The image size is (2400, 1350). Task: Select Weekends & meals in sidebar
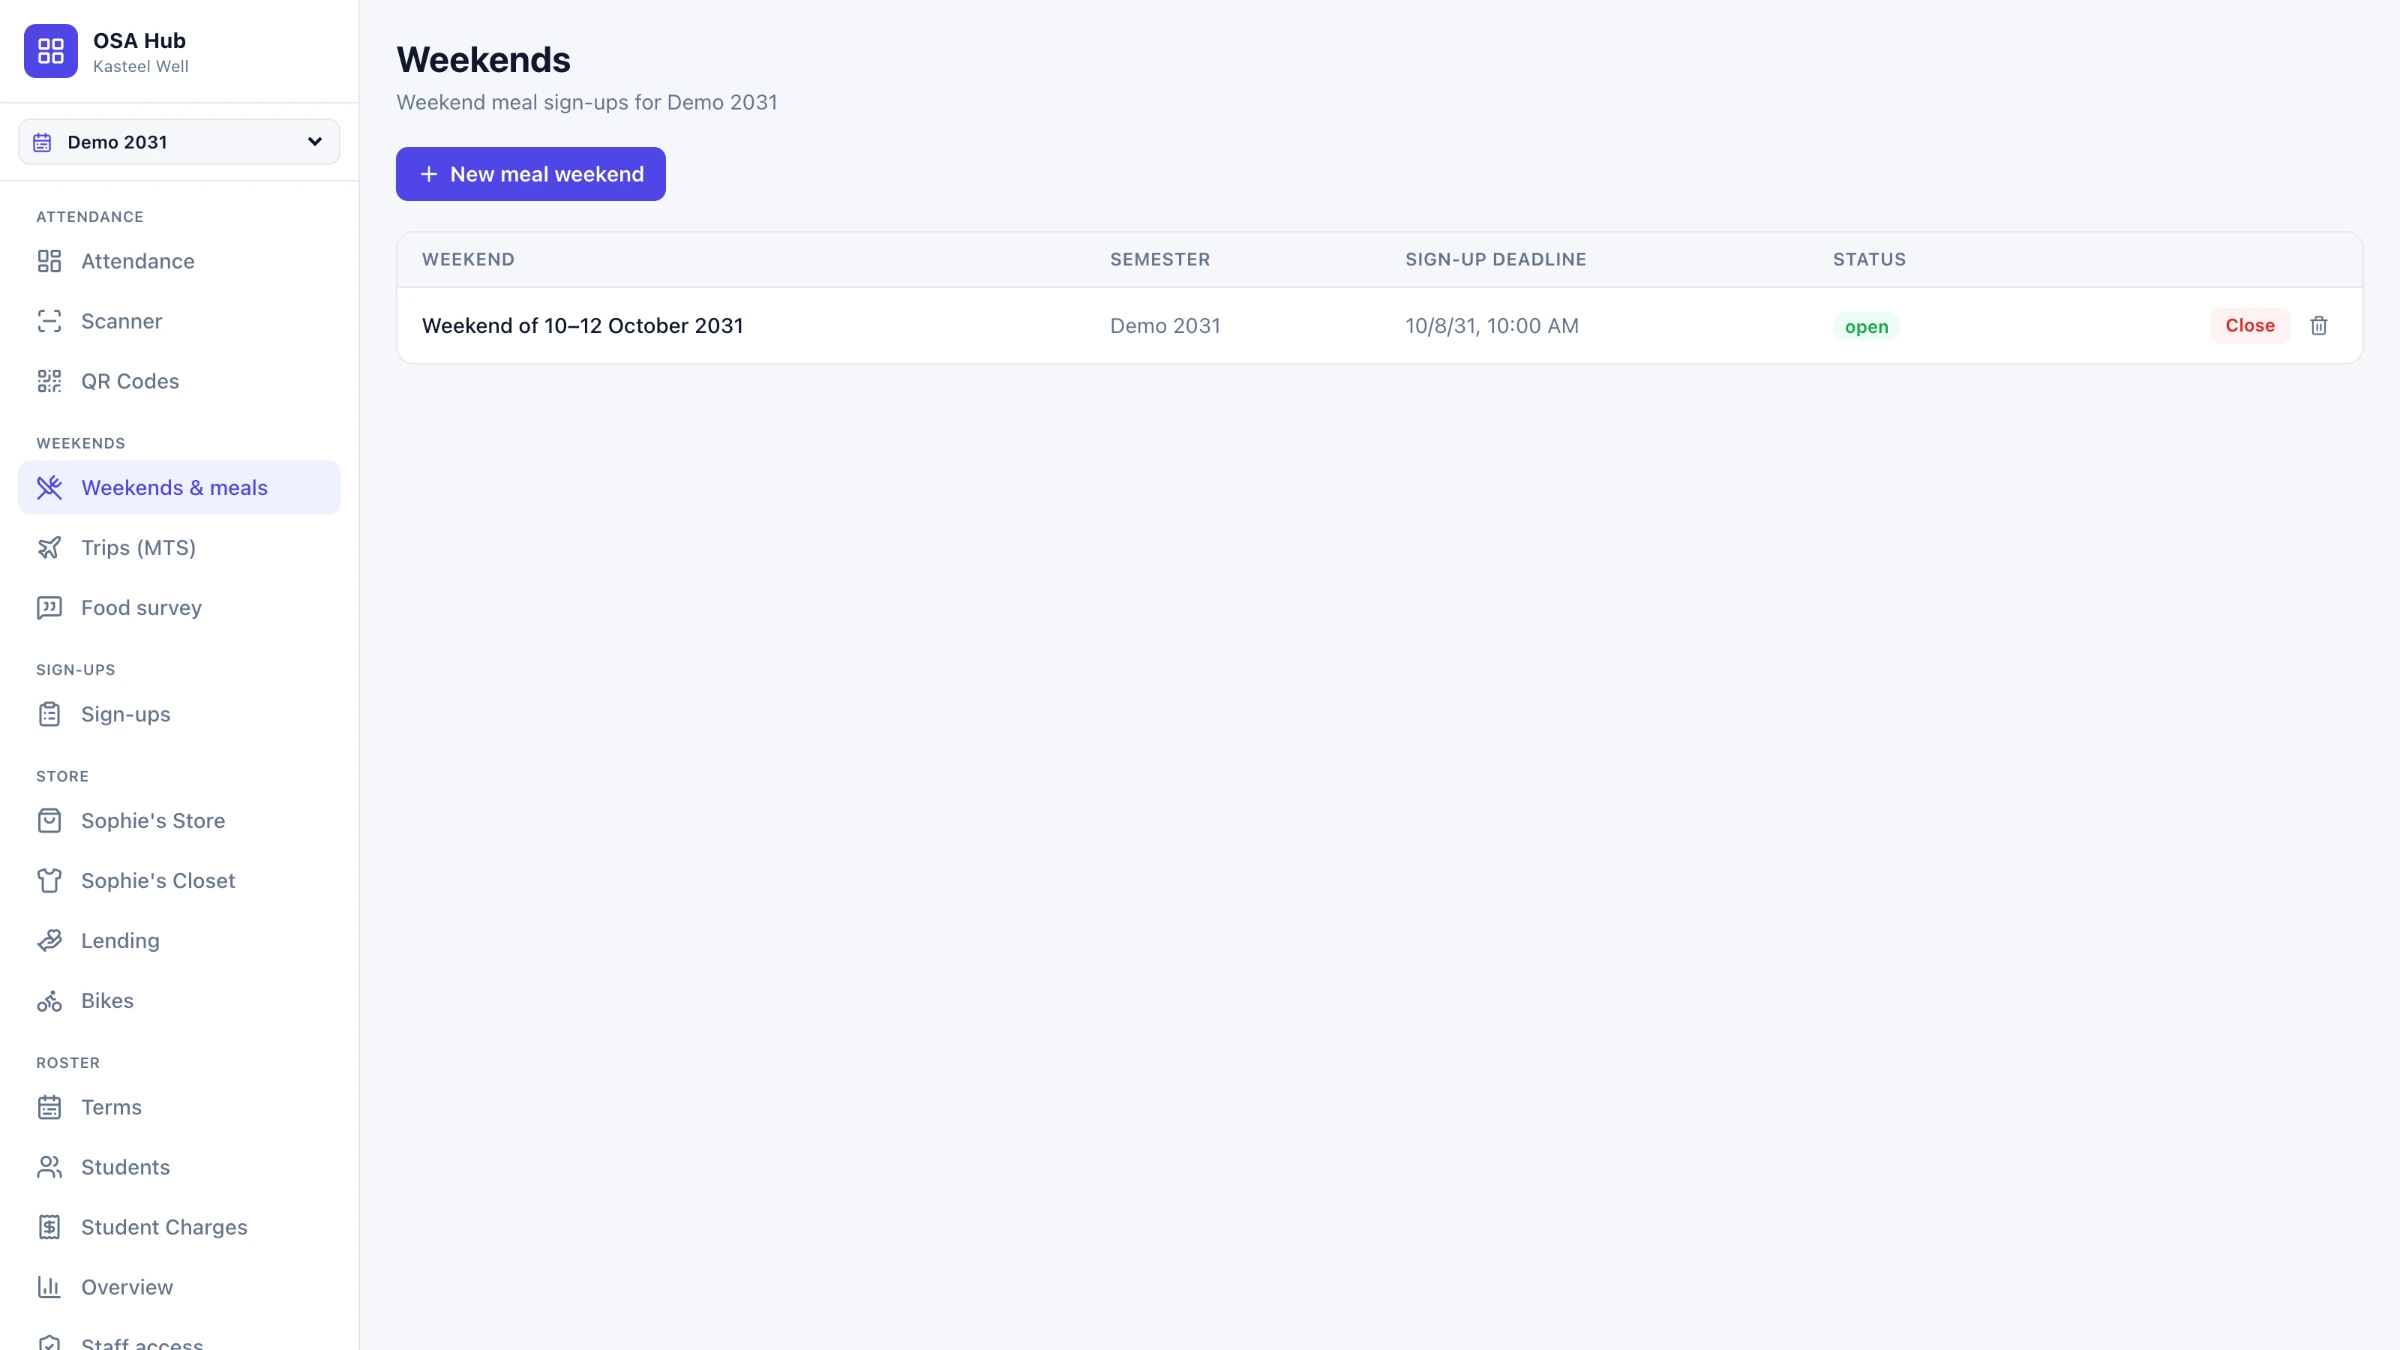click(x=179, y=488)
